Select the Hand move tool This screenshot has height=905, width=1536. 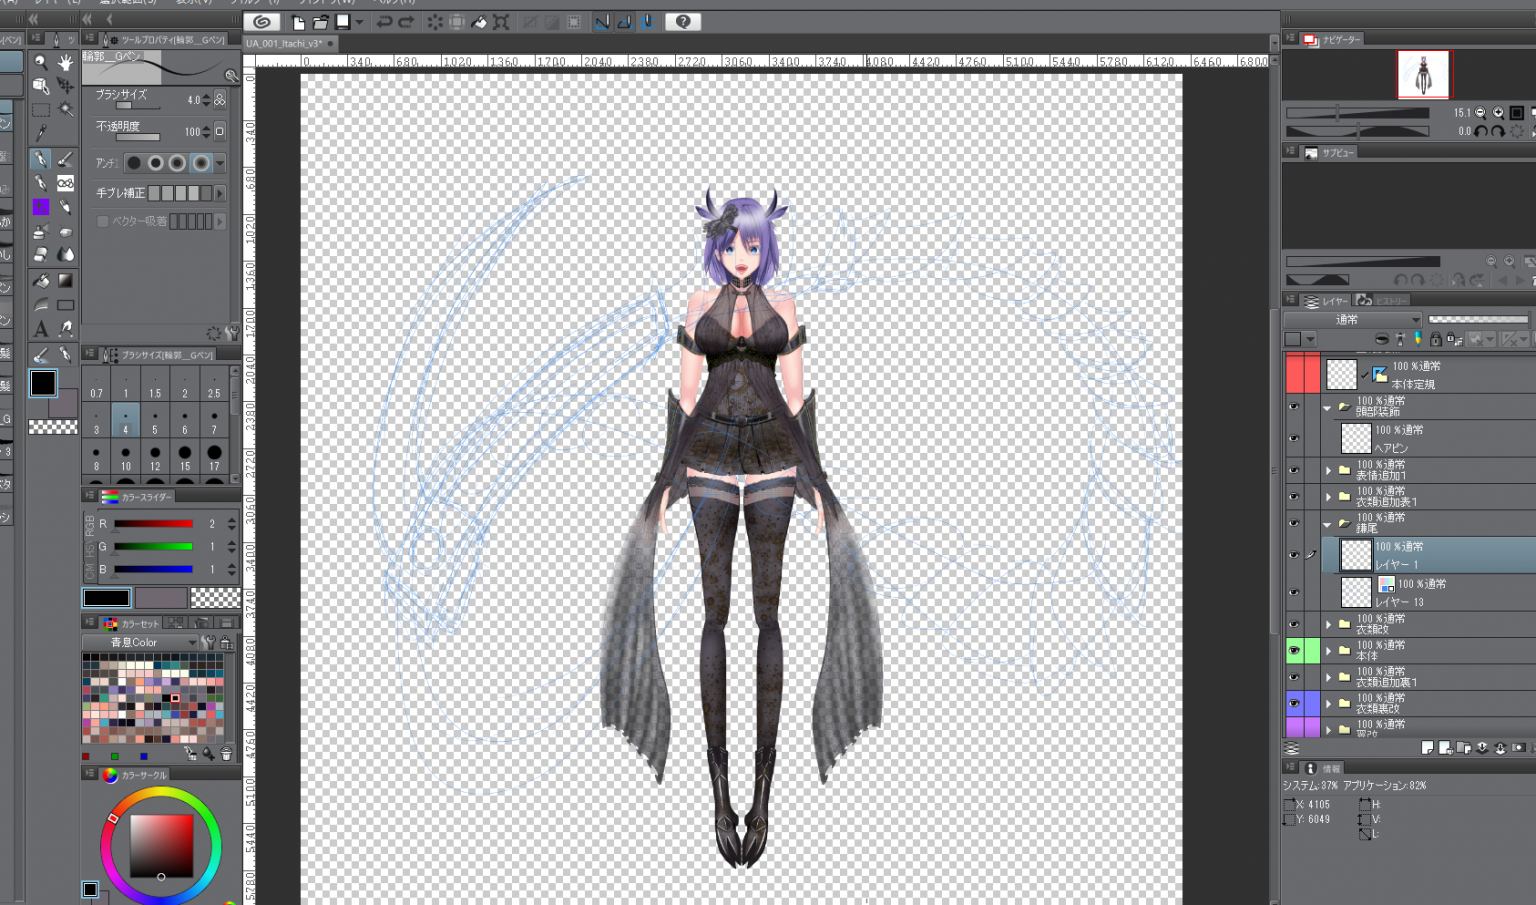coord(65,62)
